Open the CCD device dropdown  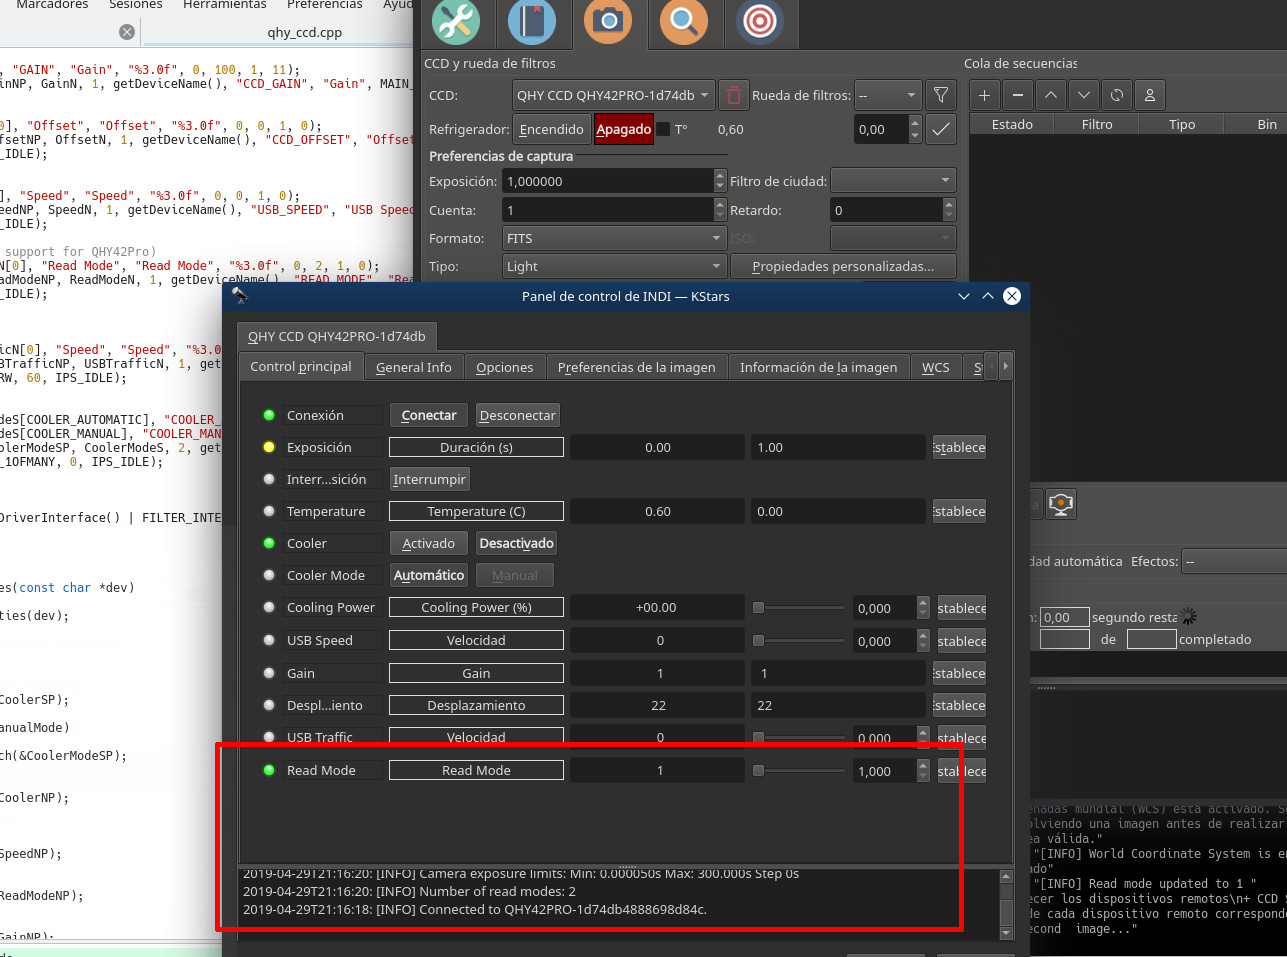614,95
